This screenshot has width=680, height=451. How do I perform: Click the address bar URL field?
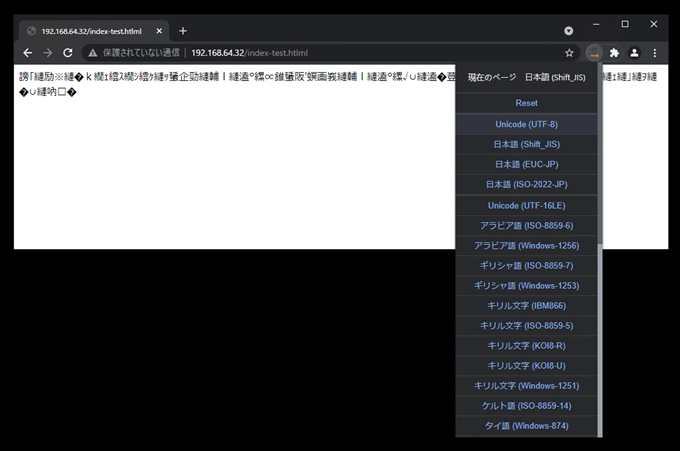(x=330, y=53)
